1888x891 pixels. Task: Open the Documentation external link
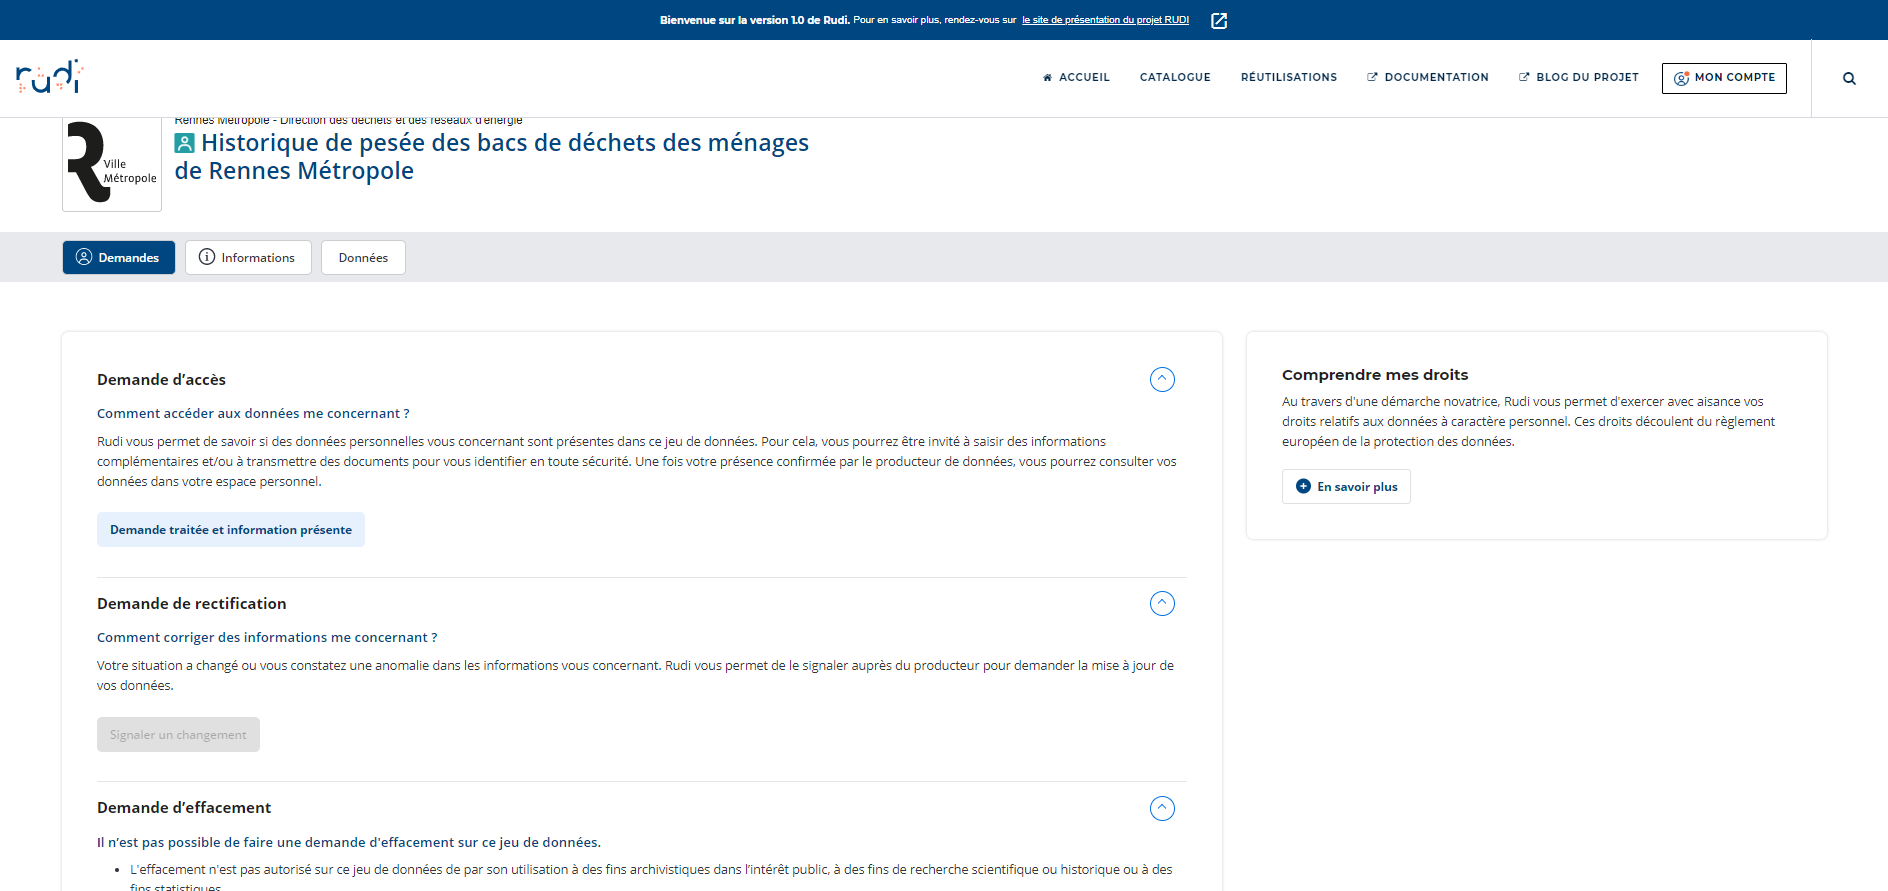1427,77
